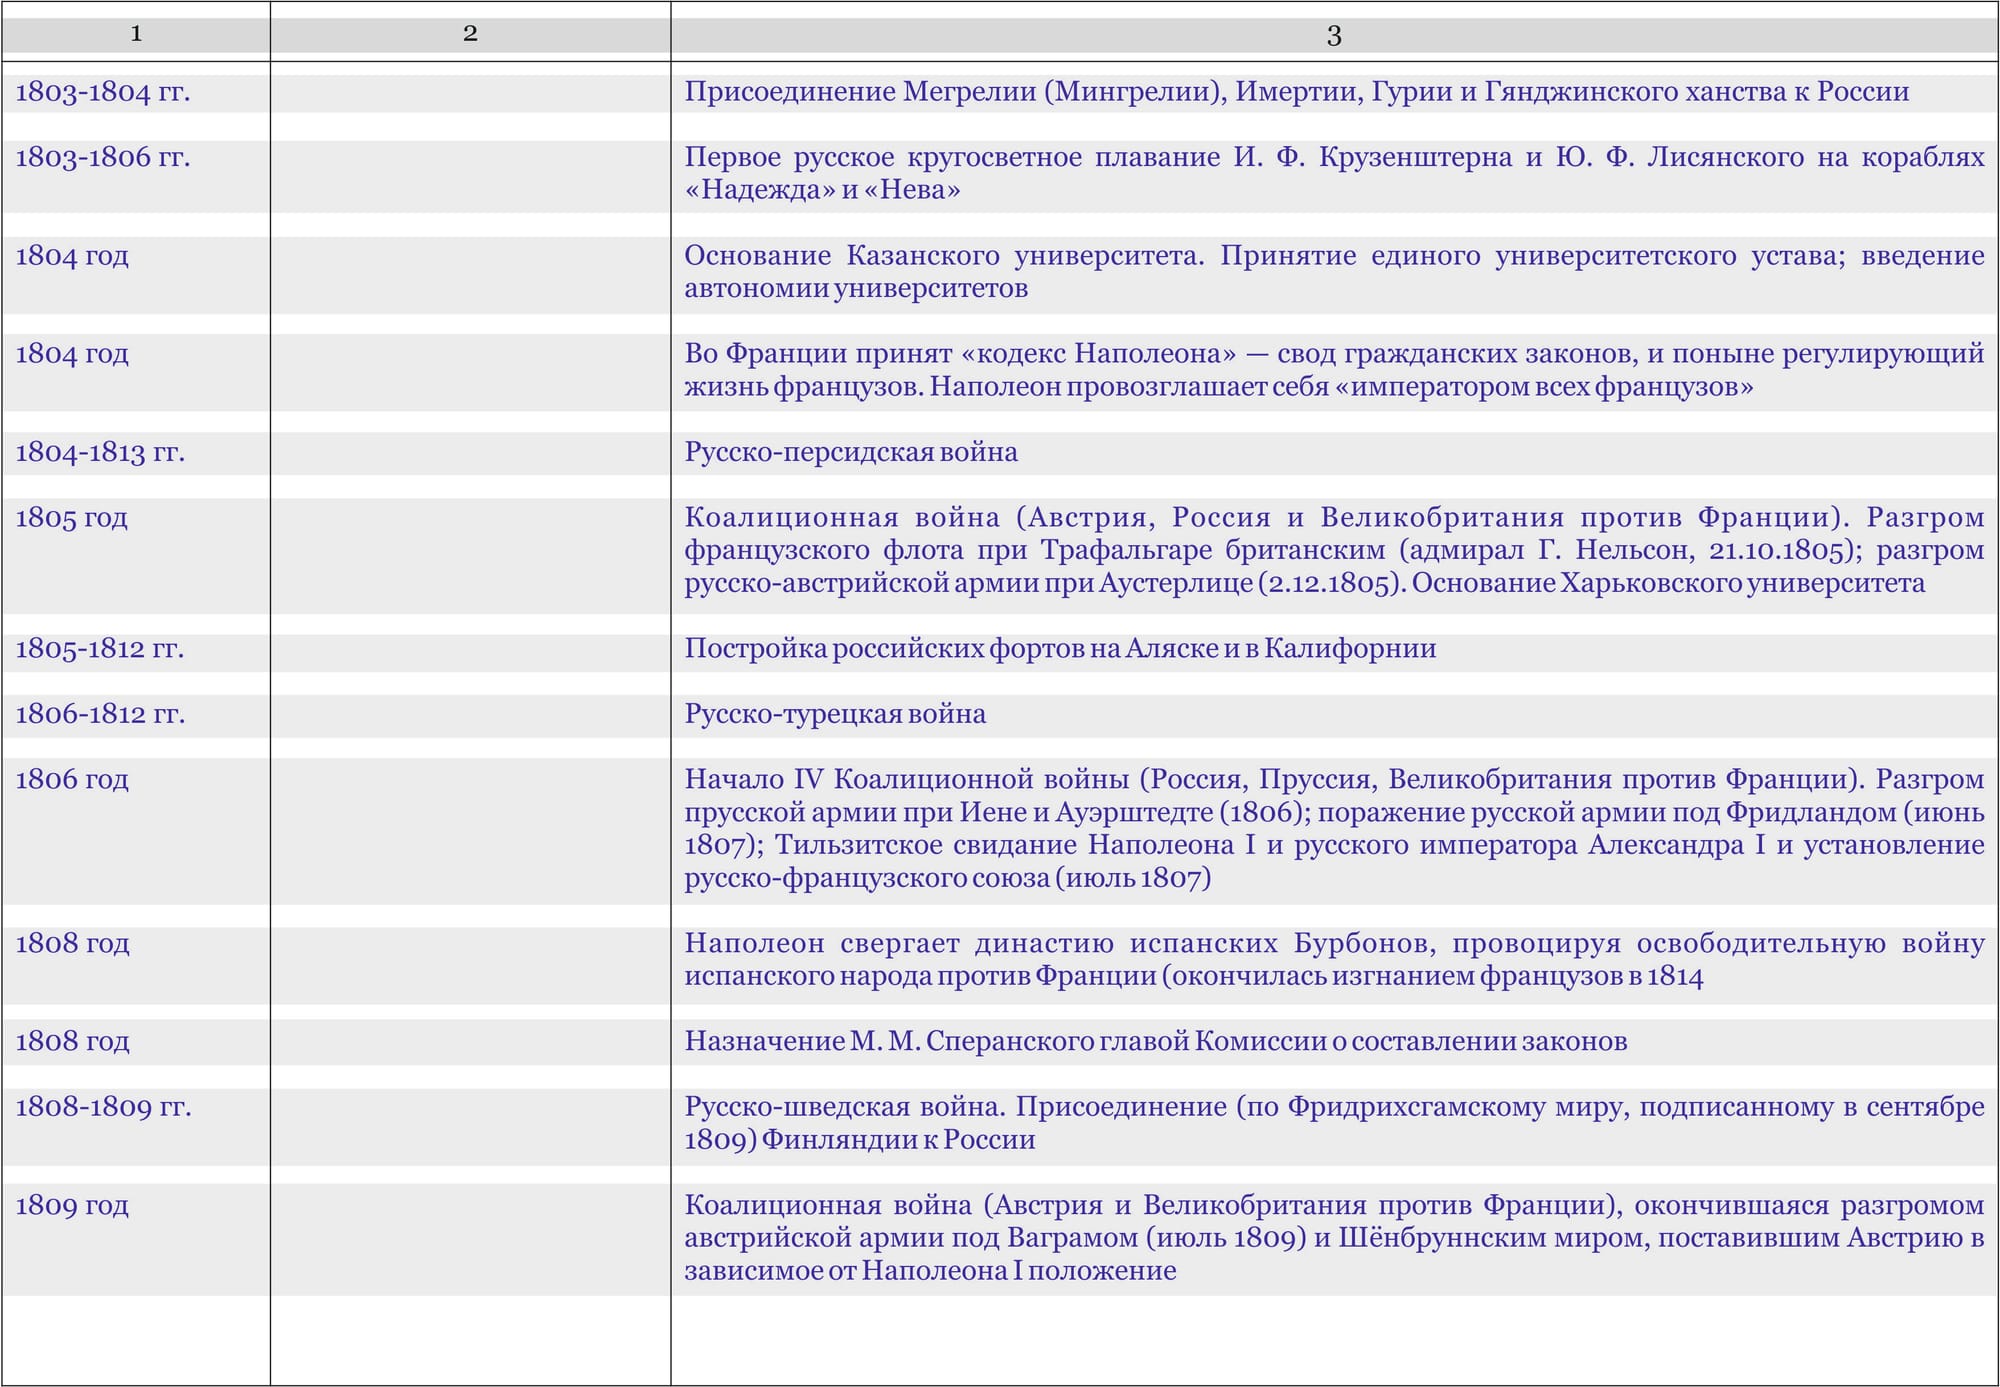The height and width of the screenshot is (1387, 2000).
Task: Select the испанских Бурбонов entry
Action: click(1334, 960)
